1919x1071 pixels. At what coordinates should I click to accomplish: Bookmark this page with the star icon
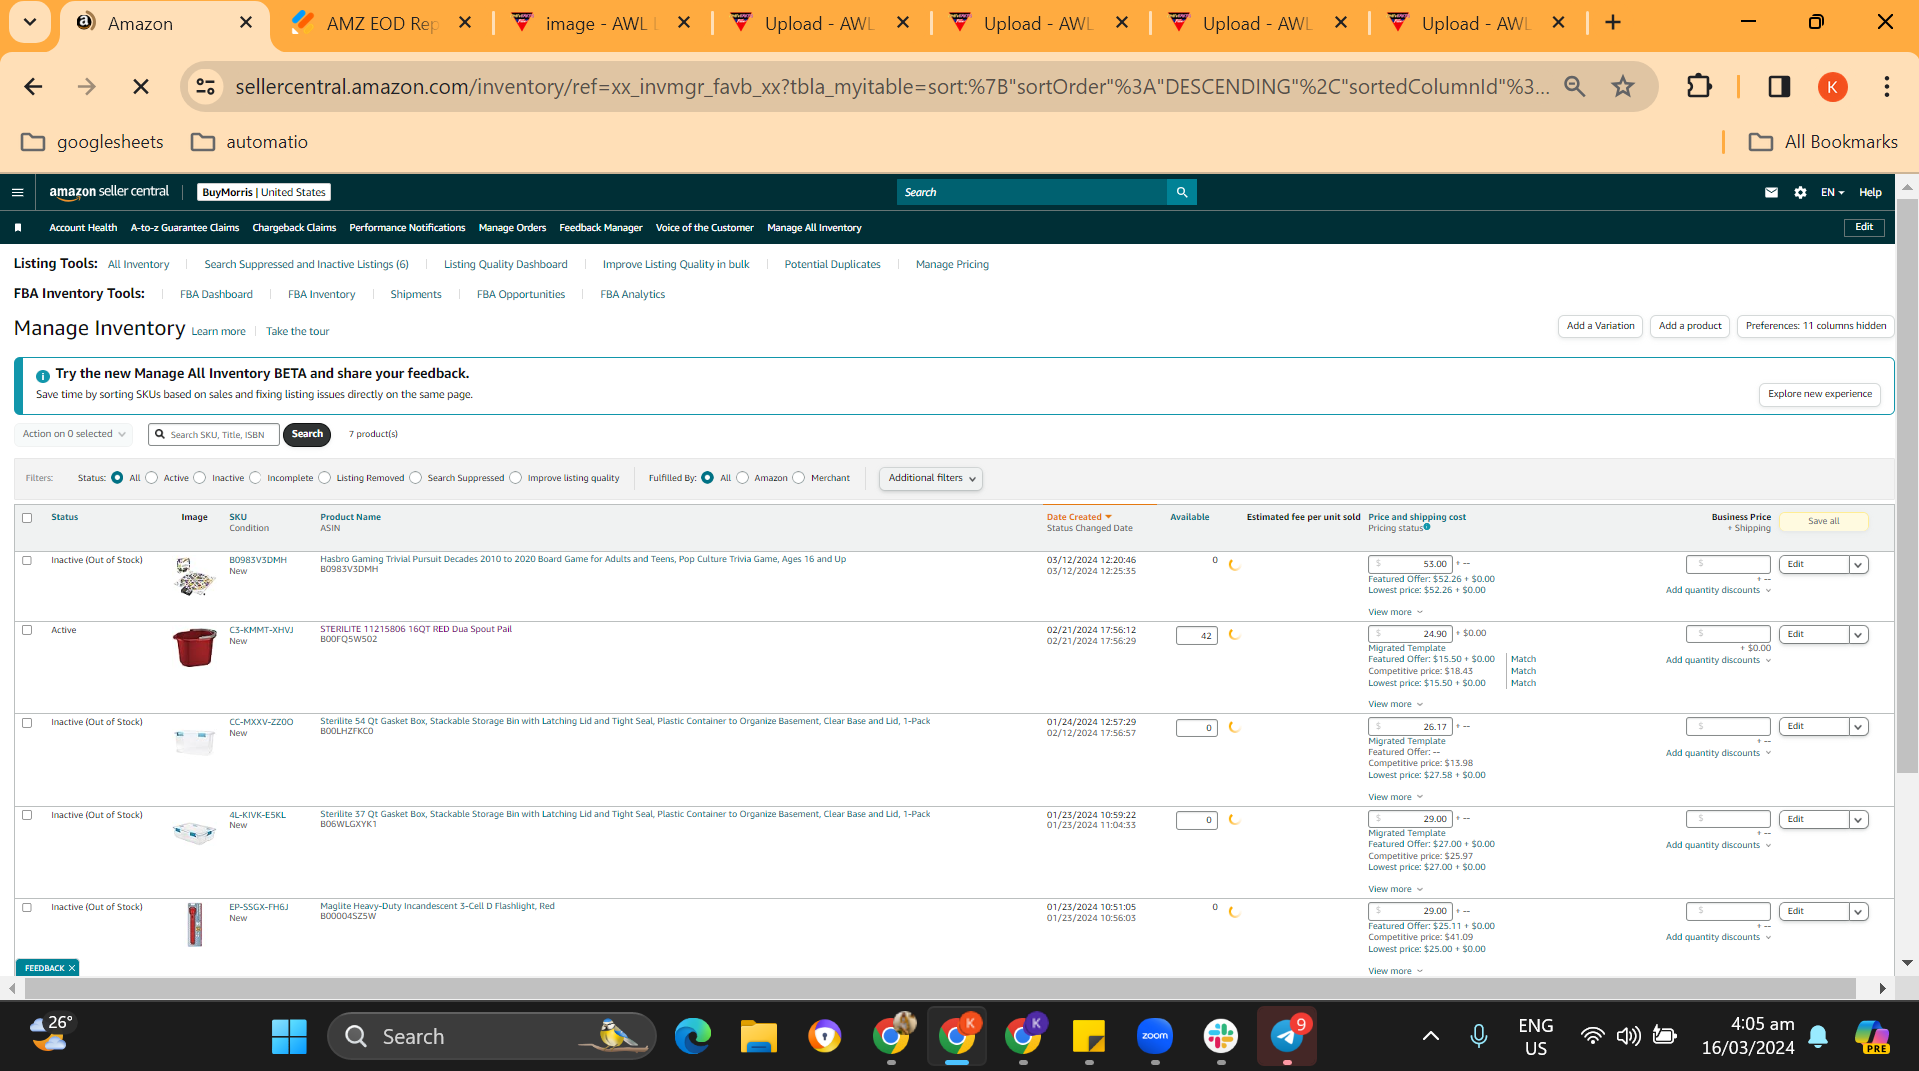1623,87
